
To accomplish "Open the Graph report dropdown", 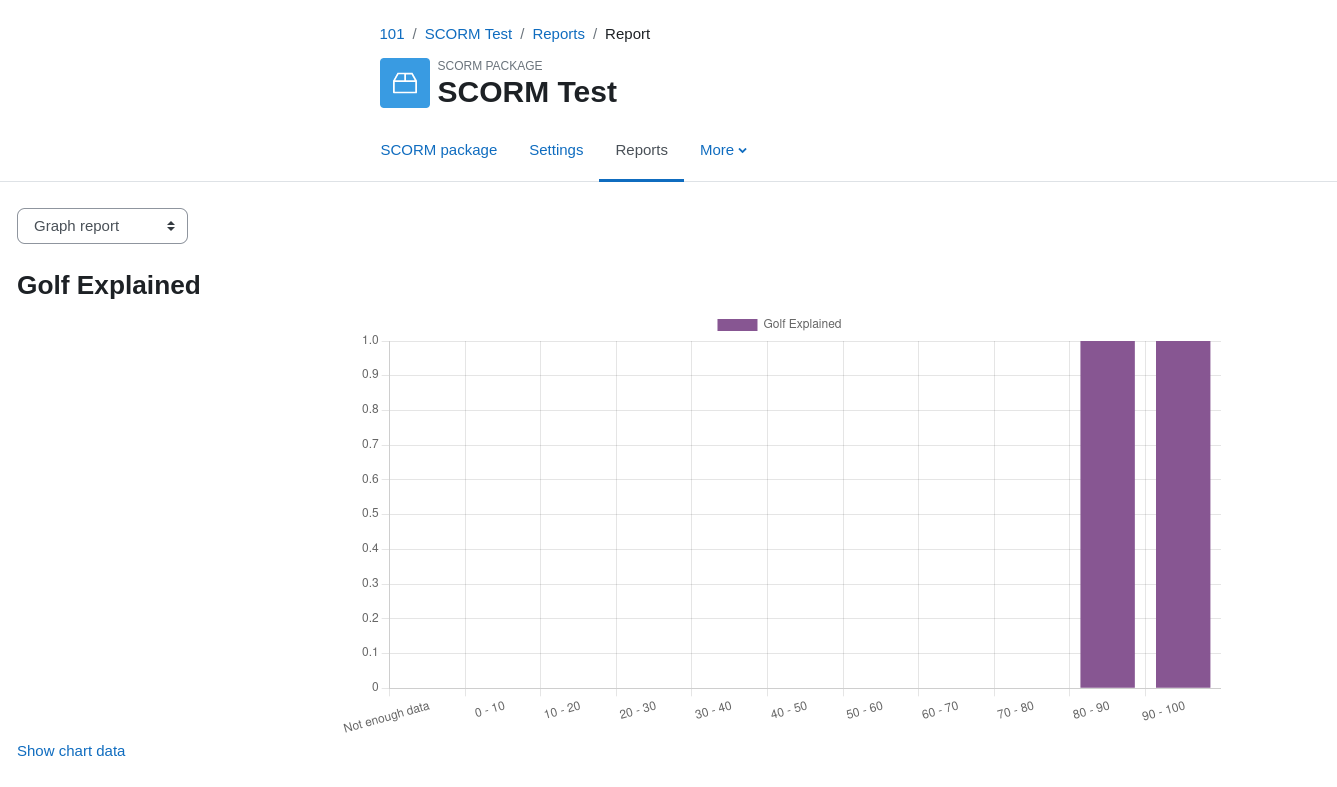I will [x=102, y=226].
